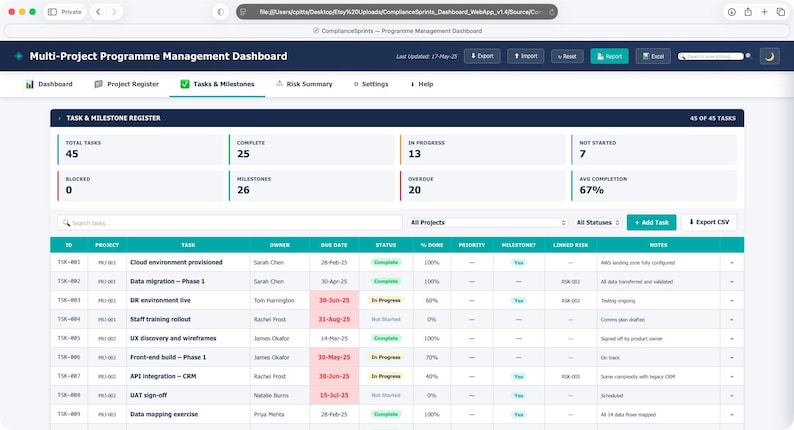The height and width of the screenshot is (430, 794).
Task: Click the Safari privacy shield icon
Action: pos(220,12)
